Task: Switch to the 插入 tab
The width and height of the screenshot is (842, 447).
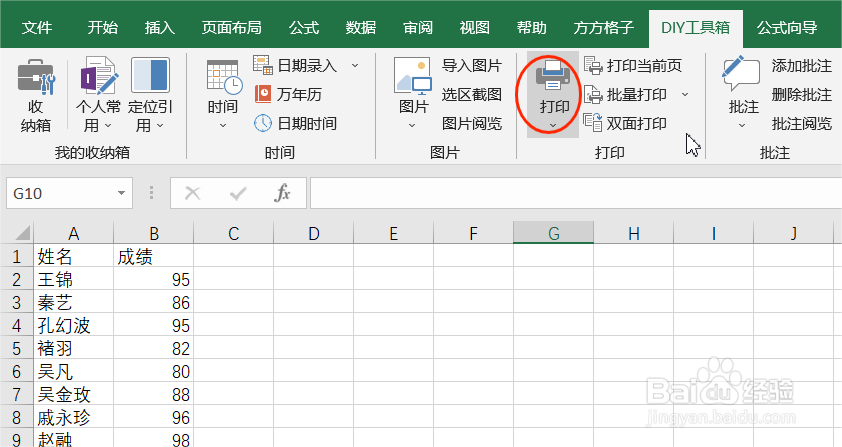Action: 159,27
